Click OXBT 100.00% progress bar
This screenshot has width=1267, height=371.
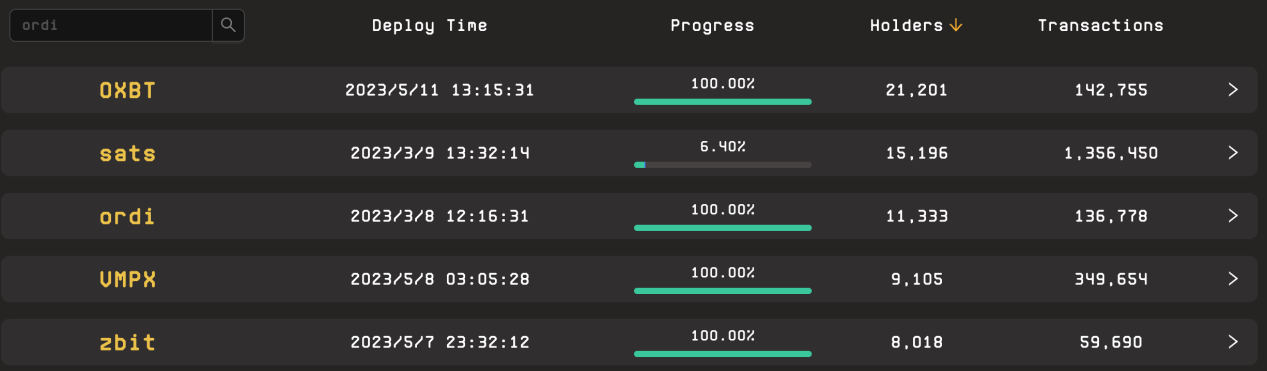point(723,101)
